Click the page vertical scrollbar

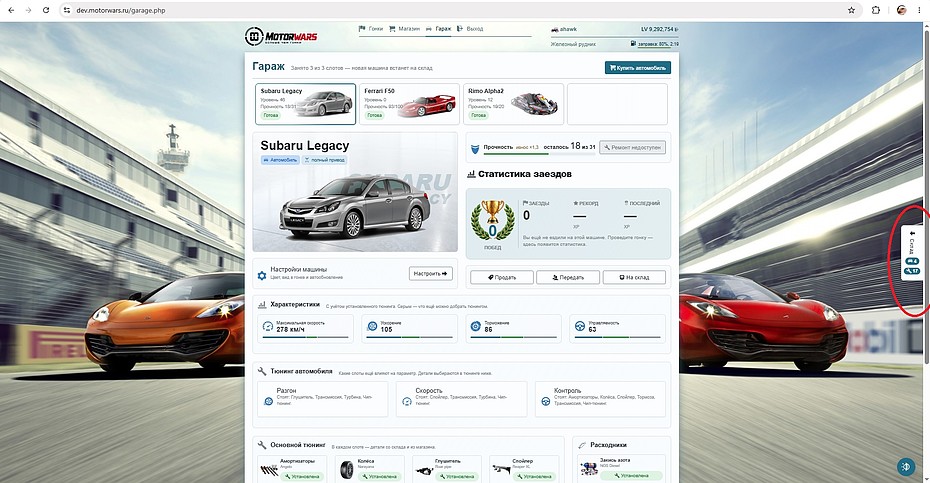tap(927, 196)
